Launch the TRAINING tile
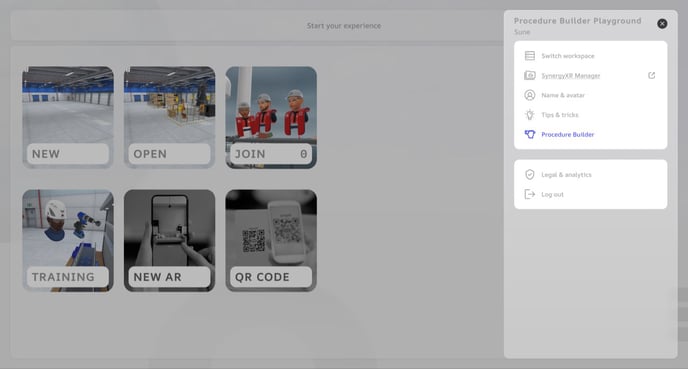The image size is (688, 369). (x=68, y=240)
